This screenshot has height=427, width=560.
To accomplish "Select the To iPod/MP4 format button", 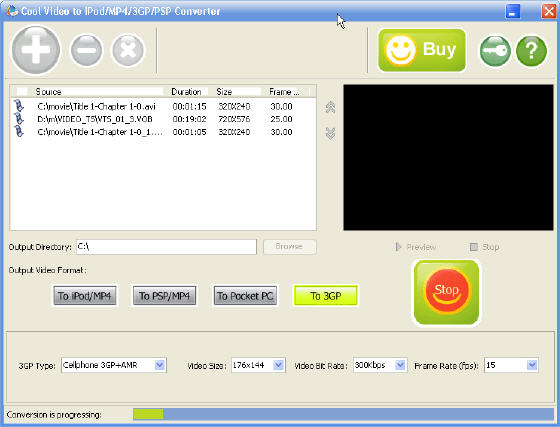I will (85, 296).
